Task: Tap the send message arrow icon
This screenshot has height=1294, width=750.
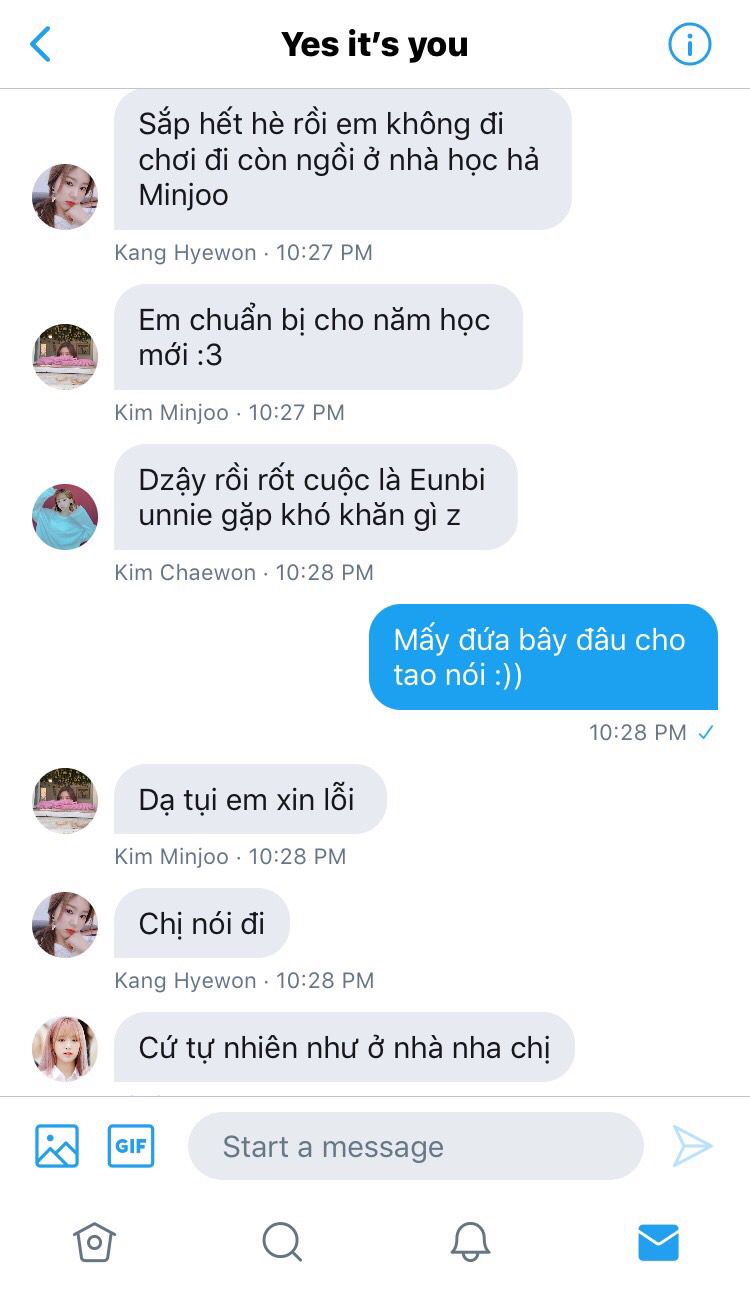Action: click(692, 1146)
